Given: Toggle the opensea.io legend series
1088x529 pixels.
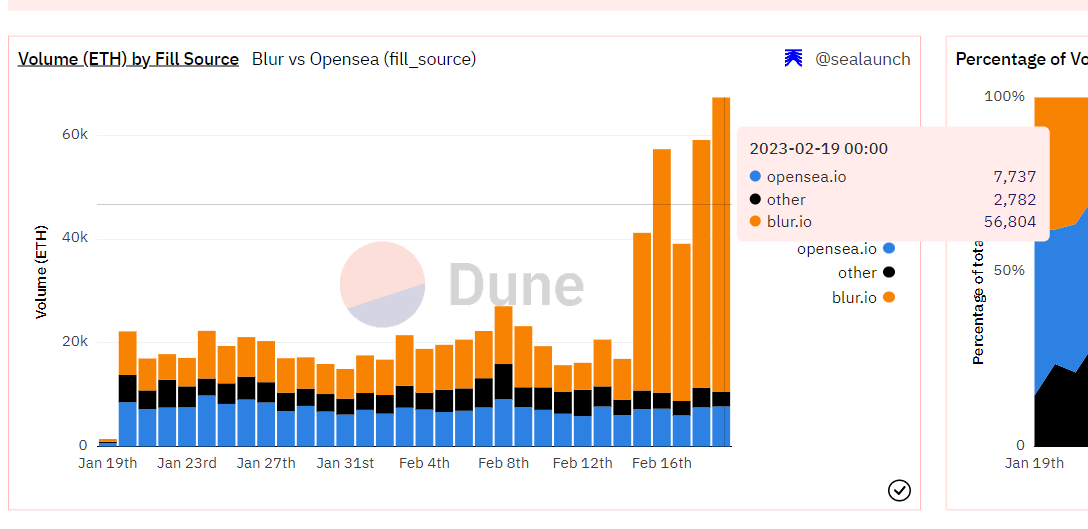Looking at the screenshot, I should (845, 248).
